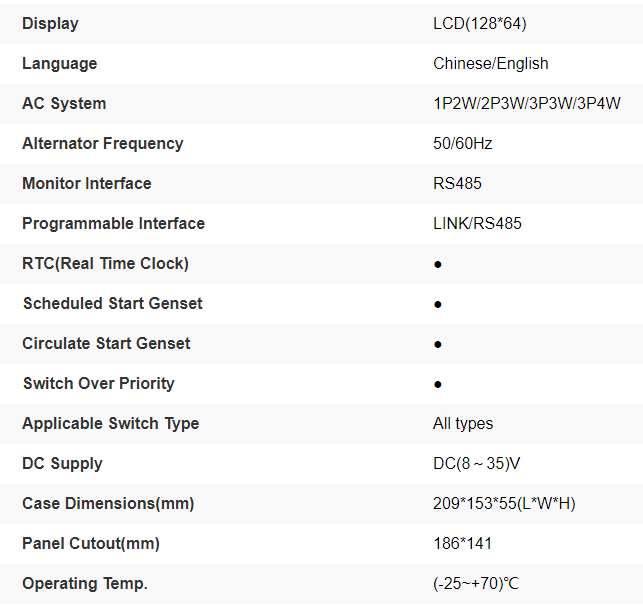Click the LCD(128*64) value
The image size is (643, 609).
coord(478,23)
